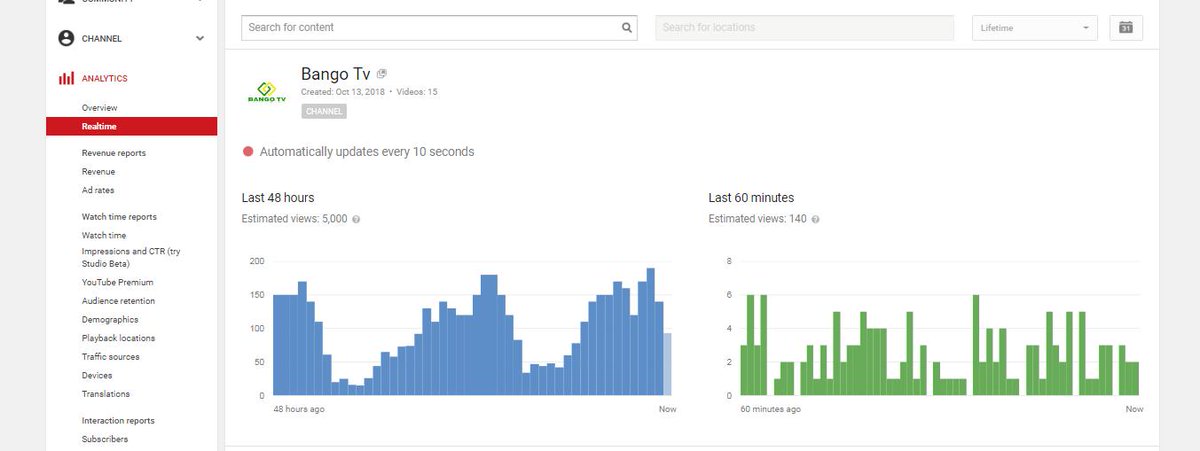Open the Lifetime date range dropdown
This screenshot has width=1200, height=451.
[1034, 28]
